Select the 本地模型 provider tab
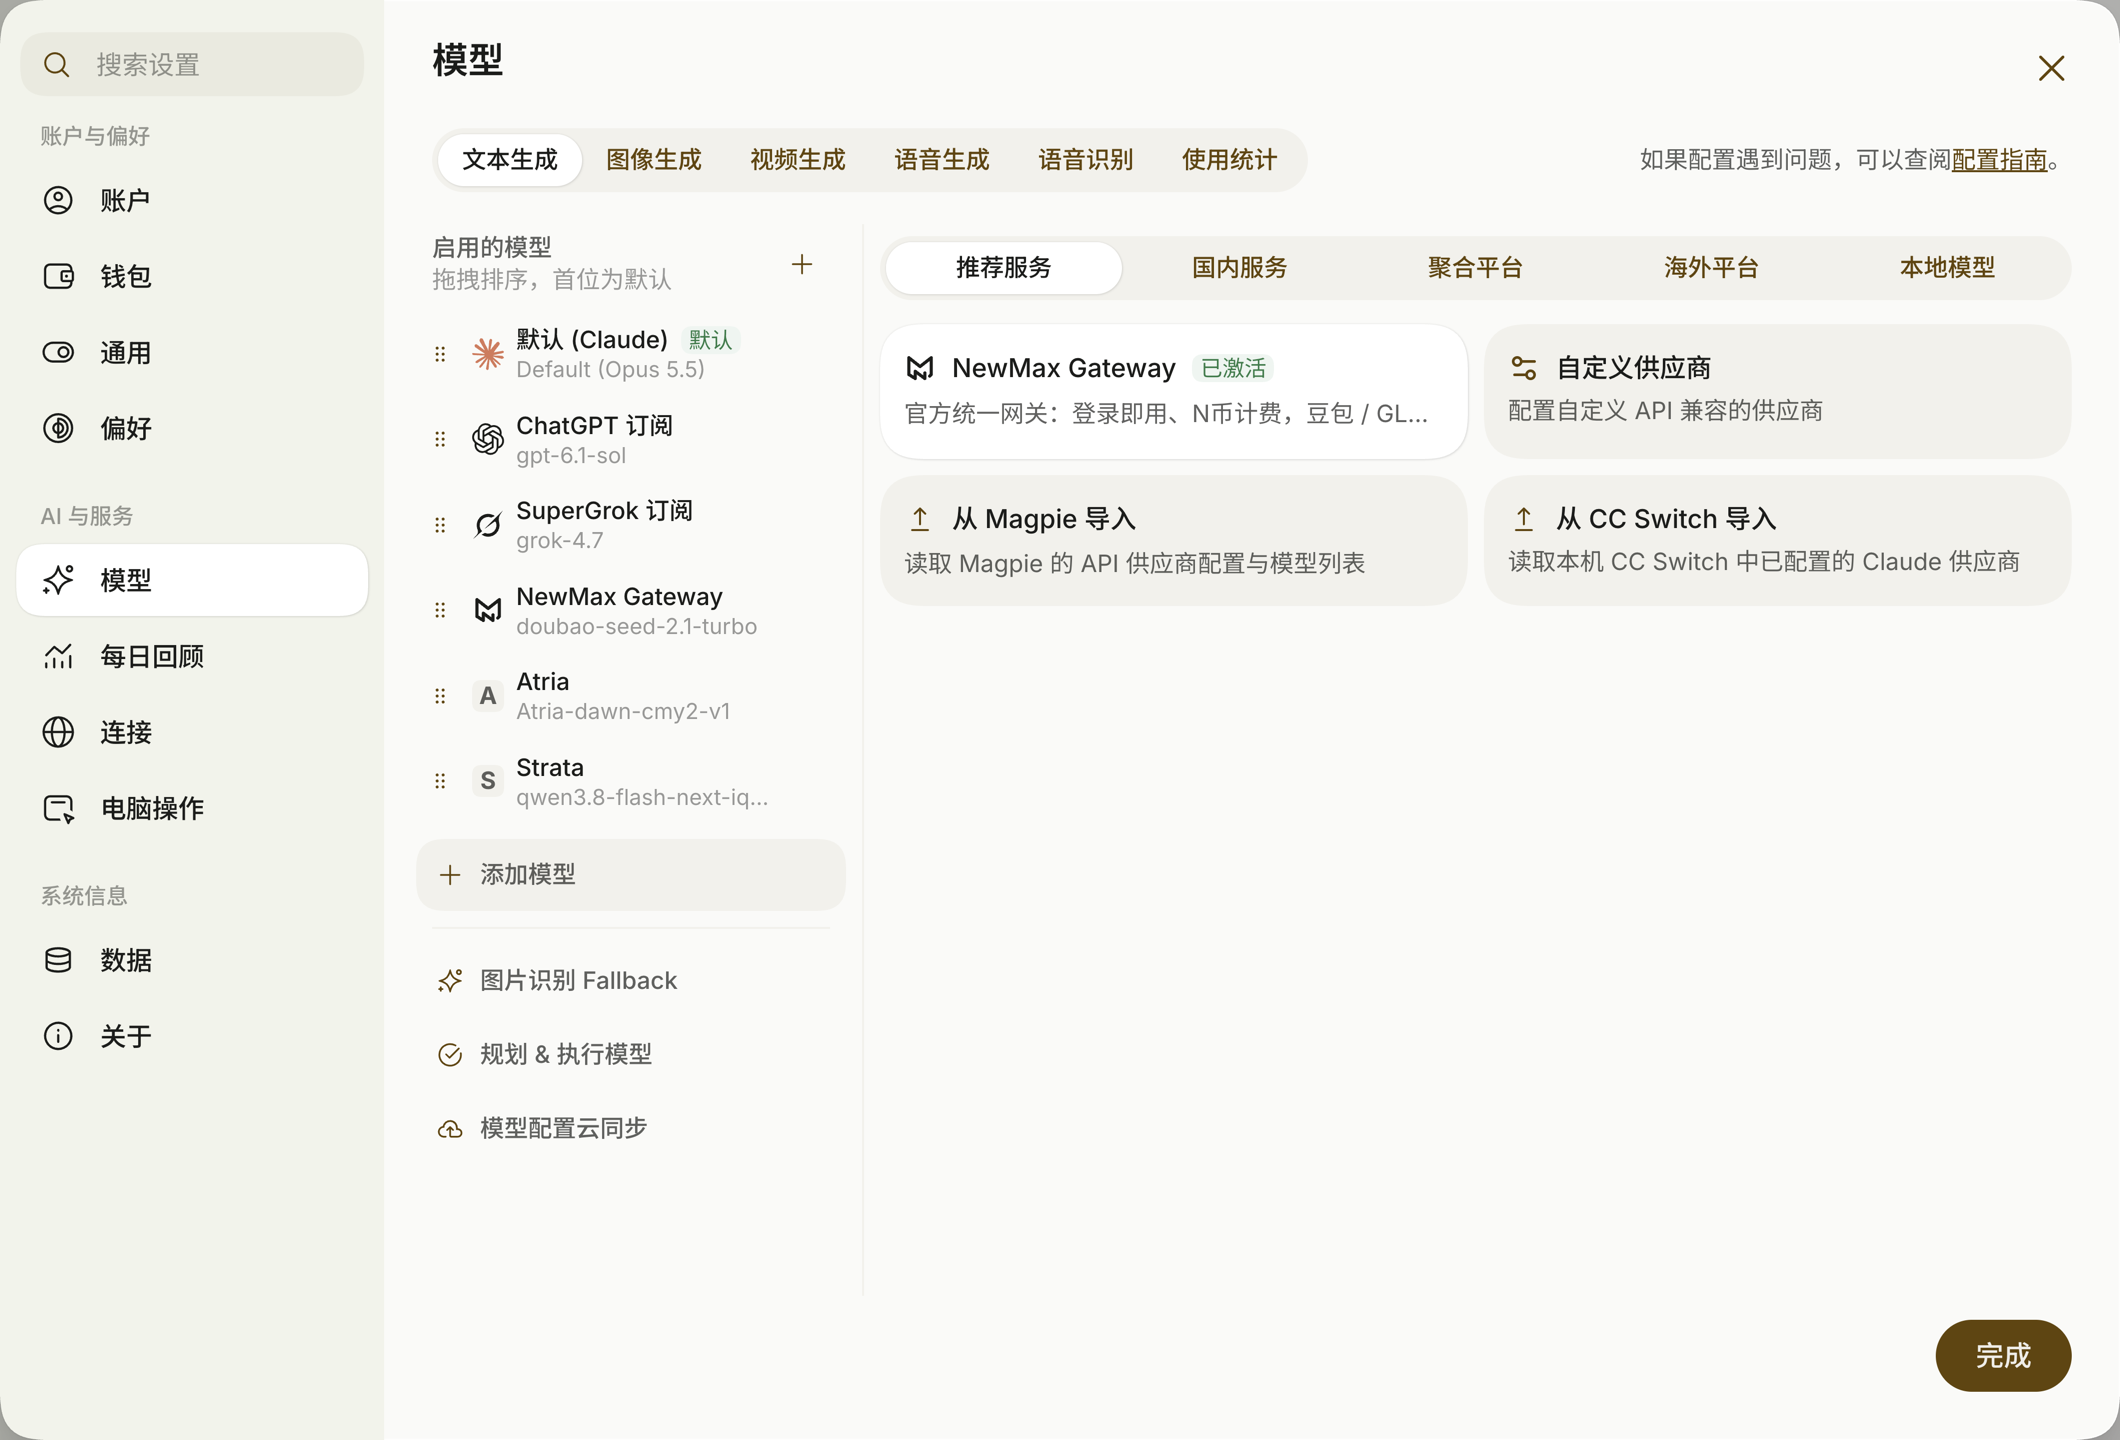The height and width of the screenshot is (1440, 2120). 1948,268
